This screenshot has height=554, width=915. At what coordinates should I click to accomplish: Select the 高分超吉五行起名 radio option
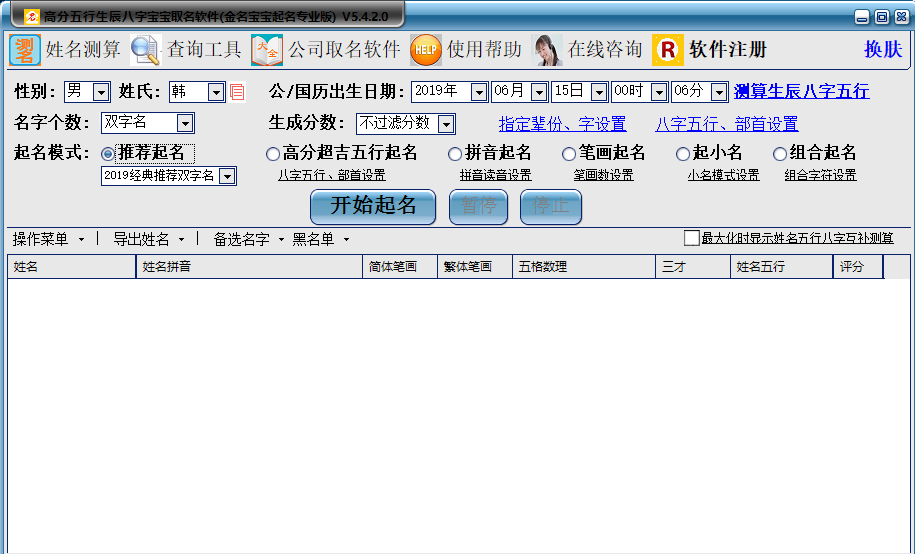(x=273, y=154)
